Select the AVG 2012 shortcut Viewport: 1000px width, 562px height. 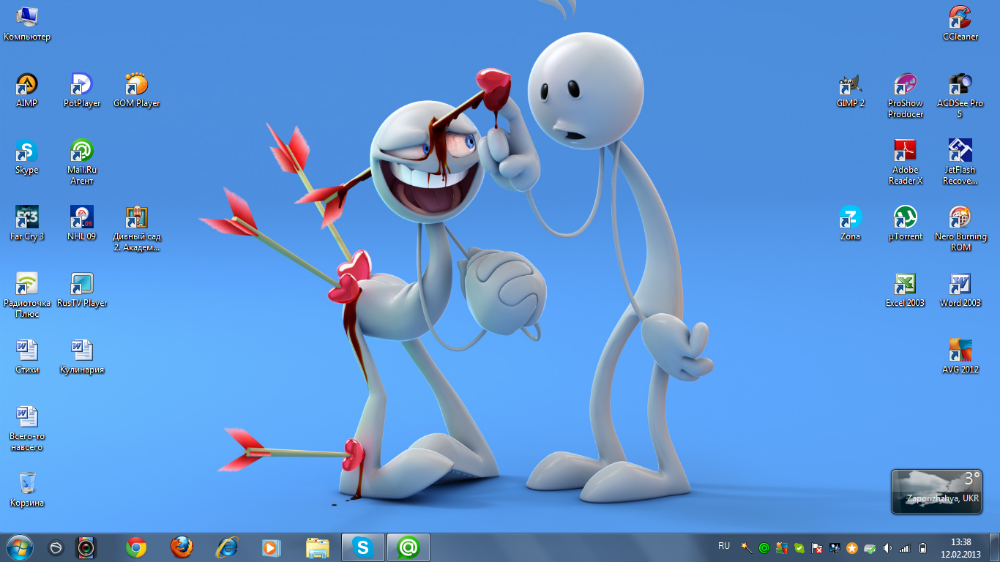(960, 357)
